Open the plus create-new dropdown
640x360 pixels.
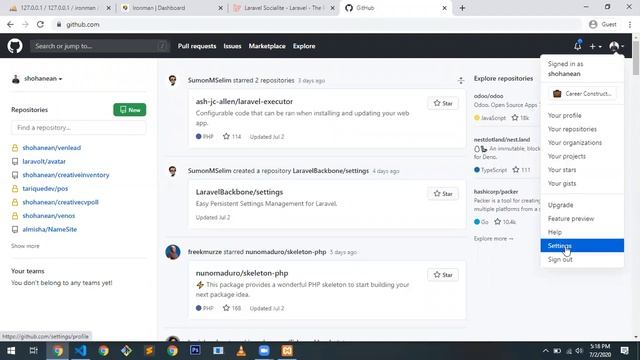coord(595,47)
